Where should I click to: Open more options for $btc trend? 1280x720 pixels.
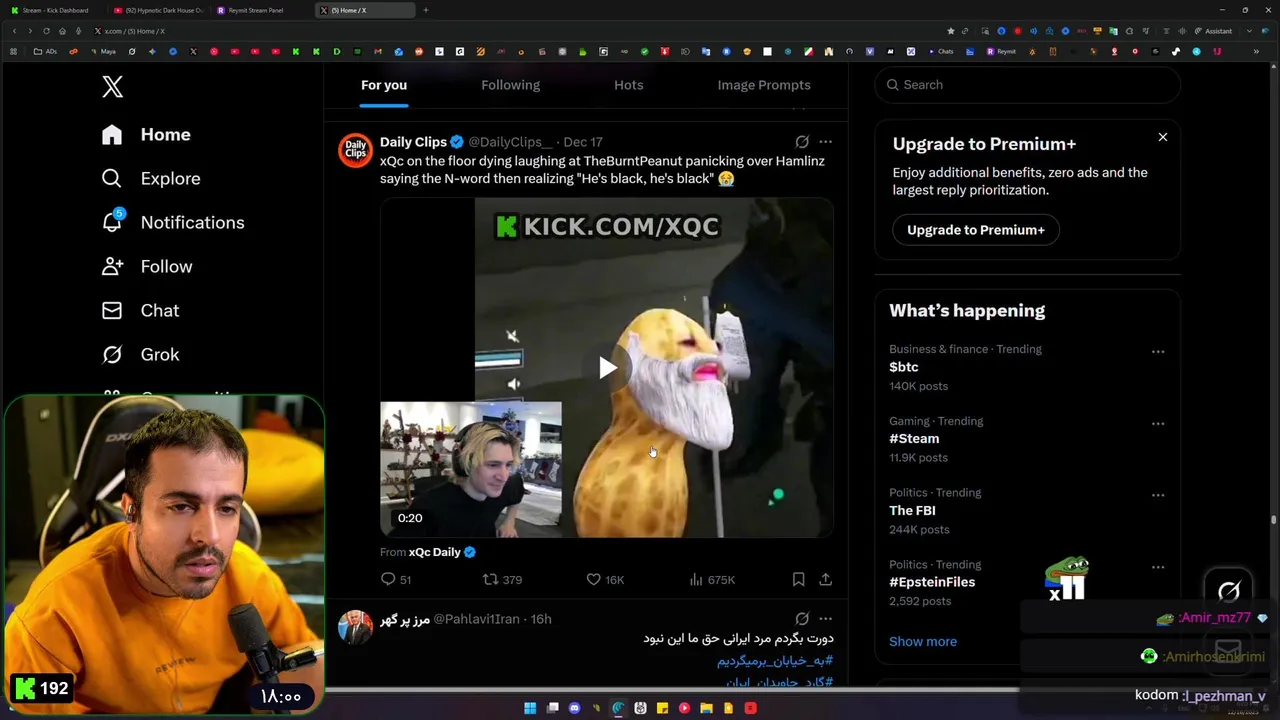coord(1157,352)
